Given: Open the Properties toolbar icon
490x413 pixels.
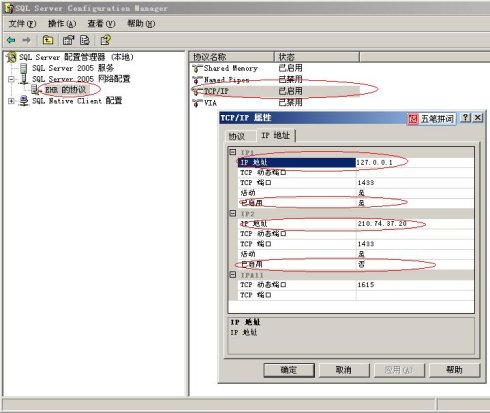Looking at the screenshot, I should click(69, 40).
